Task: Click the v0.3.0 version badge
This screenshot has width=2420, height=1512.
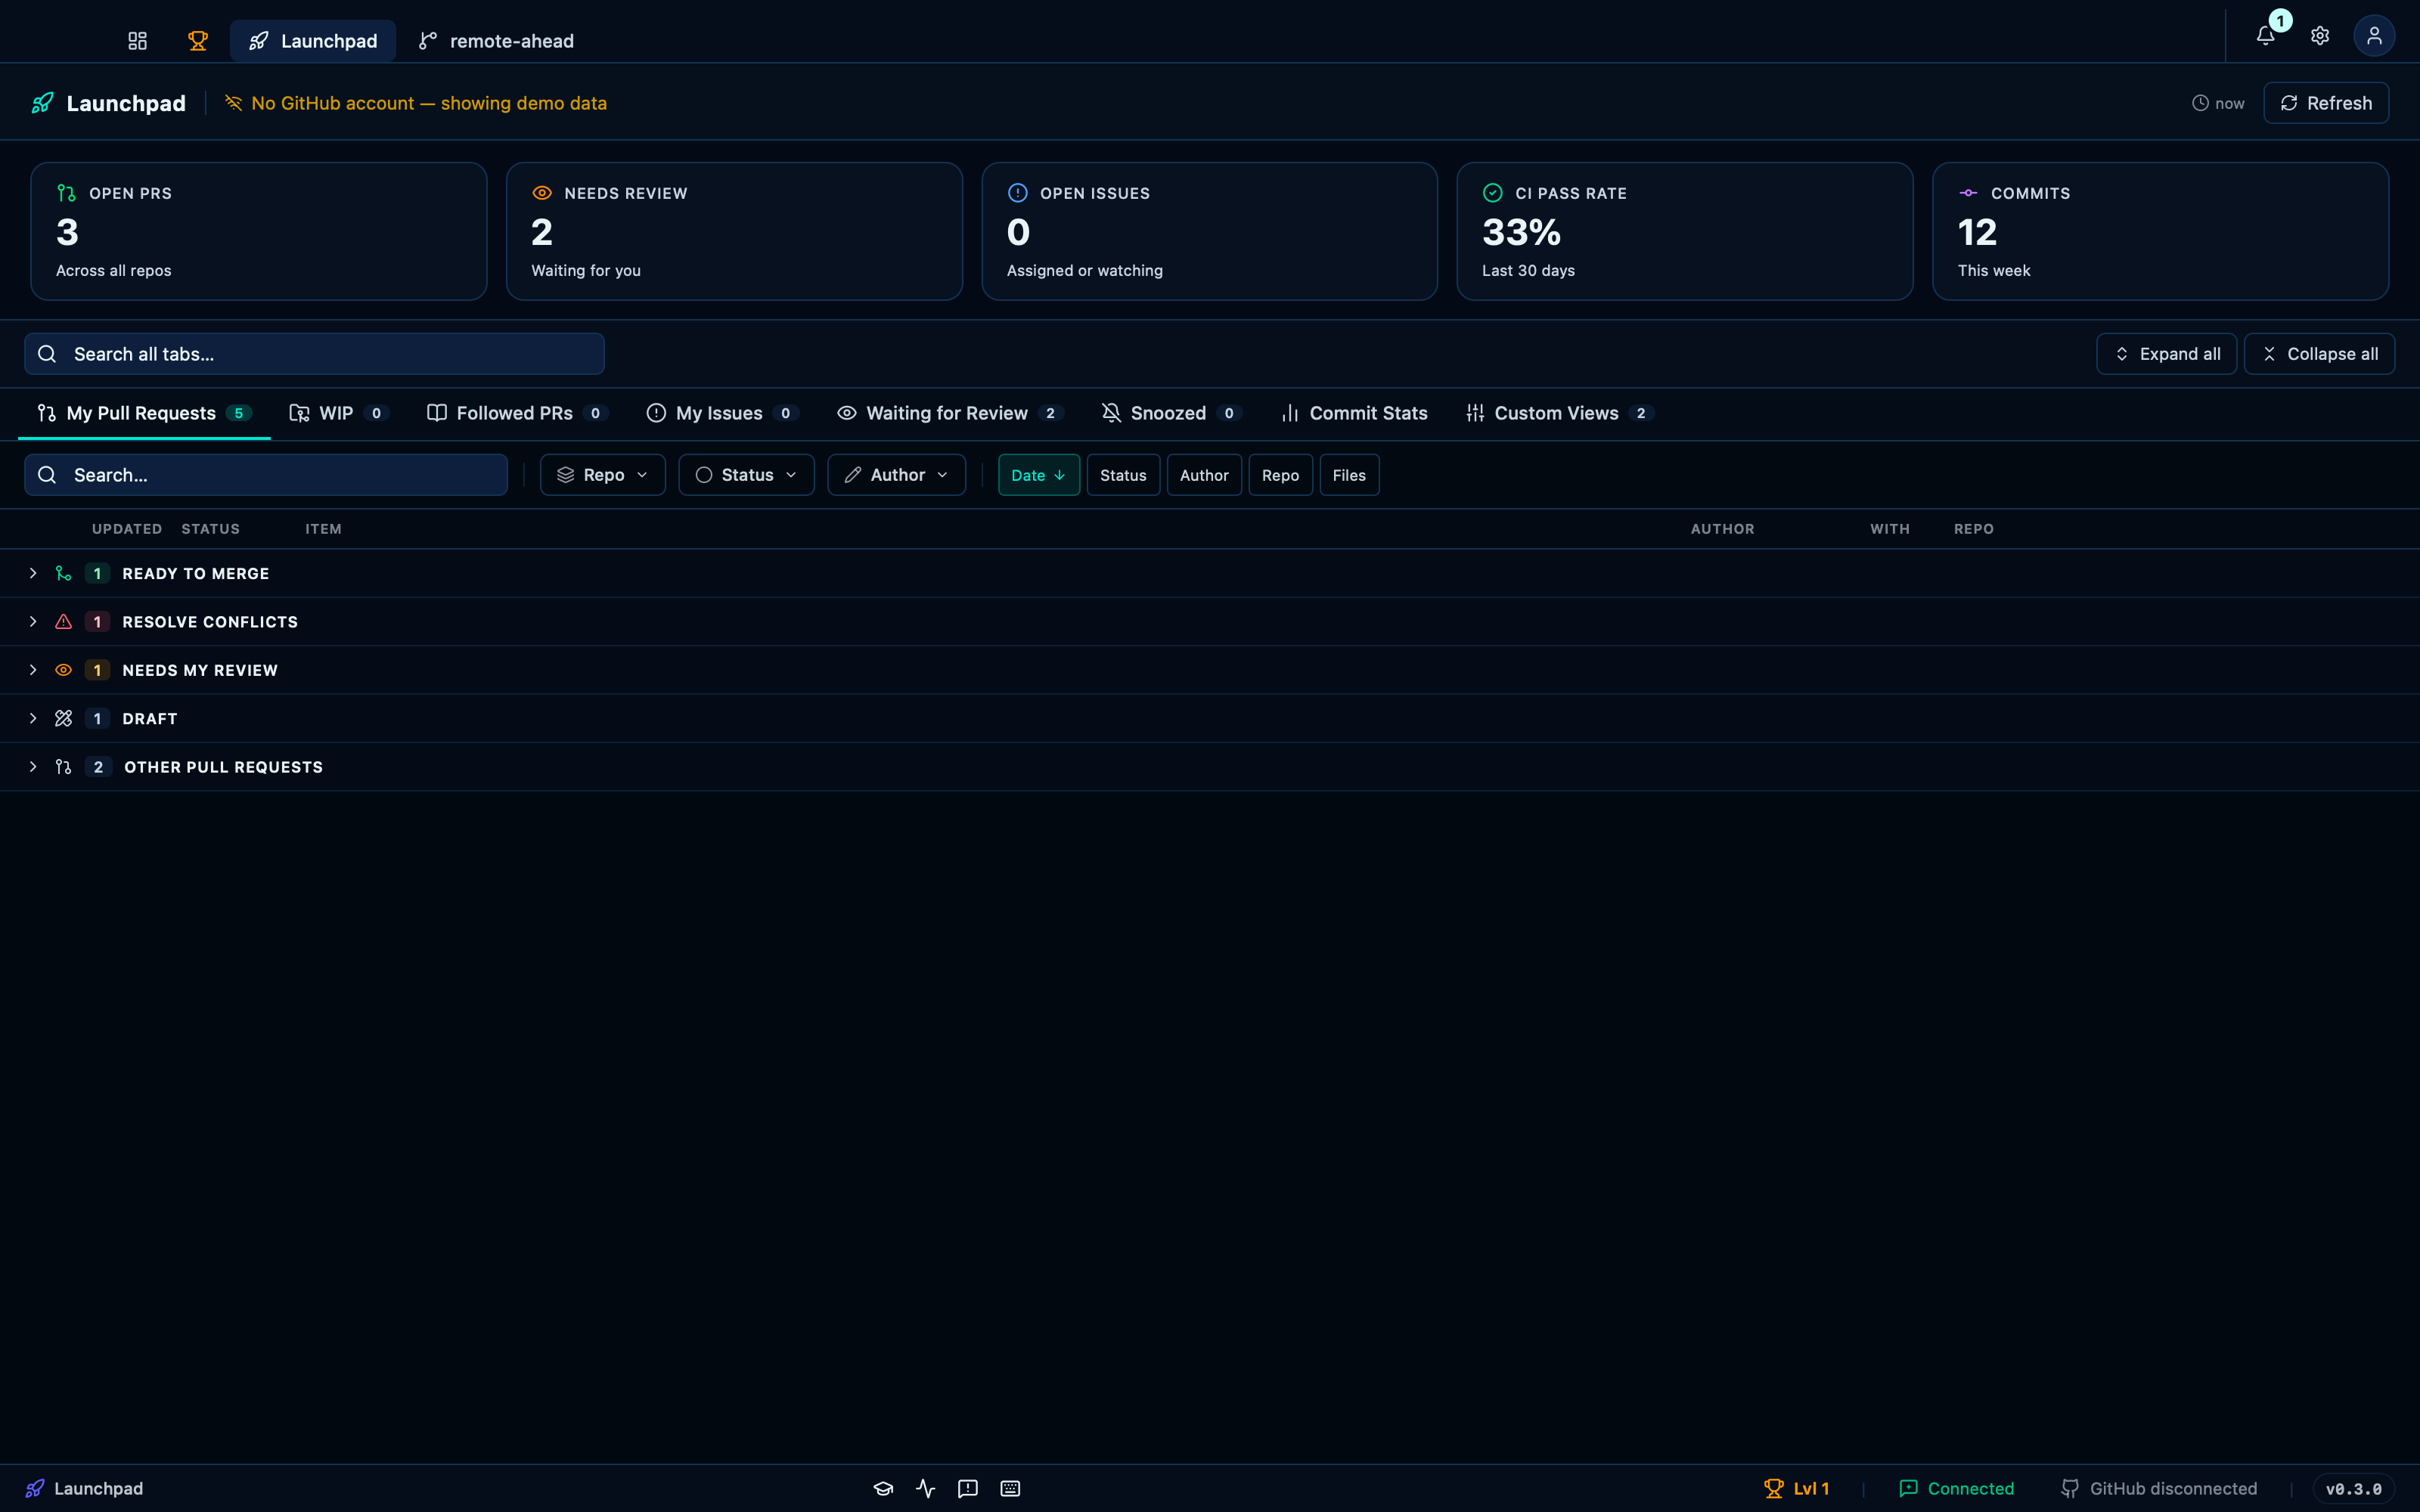Action: [x=2353, y=1488]
